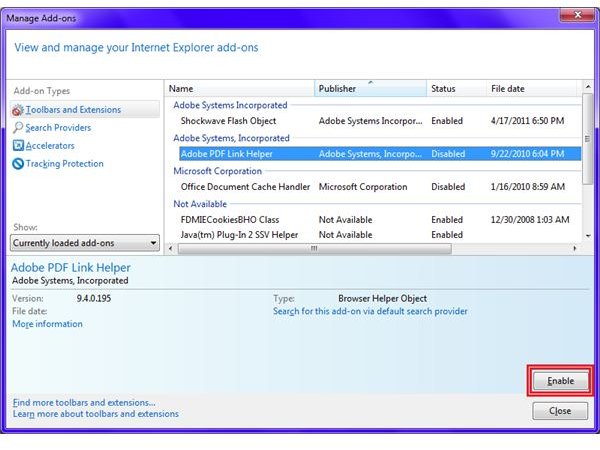Click the 4/17/2011 6:50 PM file date
This screenshot has width=600, height=450.
(527, 121)
